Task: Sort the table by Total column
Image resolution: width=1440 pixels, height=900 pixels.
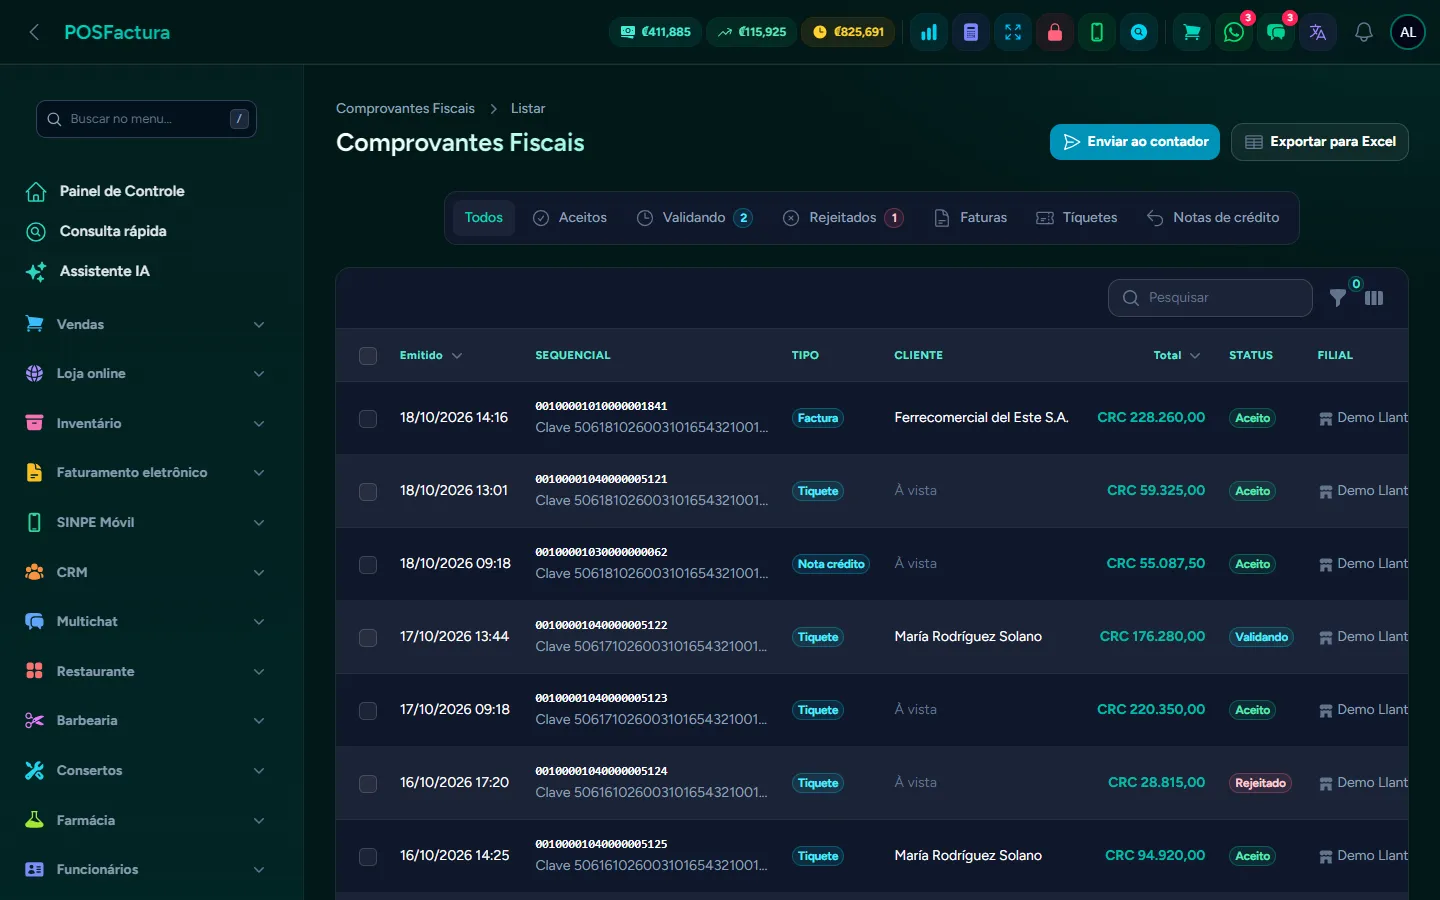Action: [1177, 355]
